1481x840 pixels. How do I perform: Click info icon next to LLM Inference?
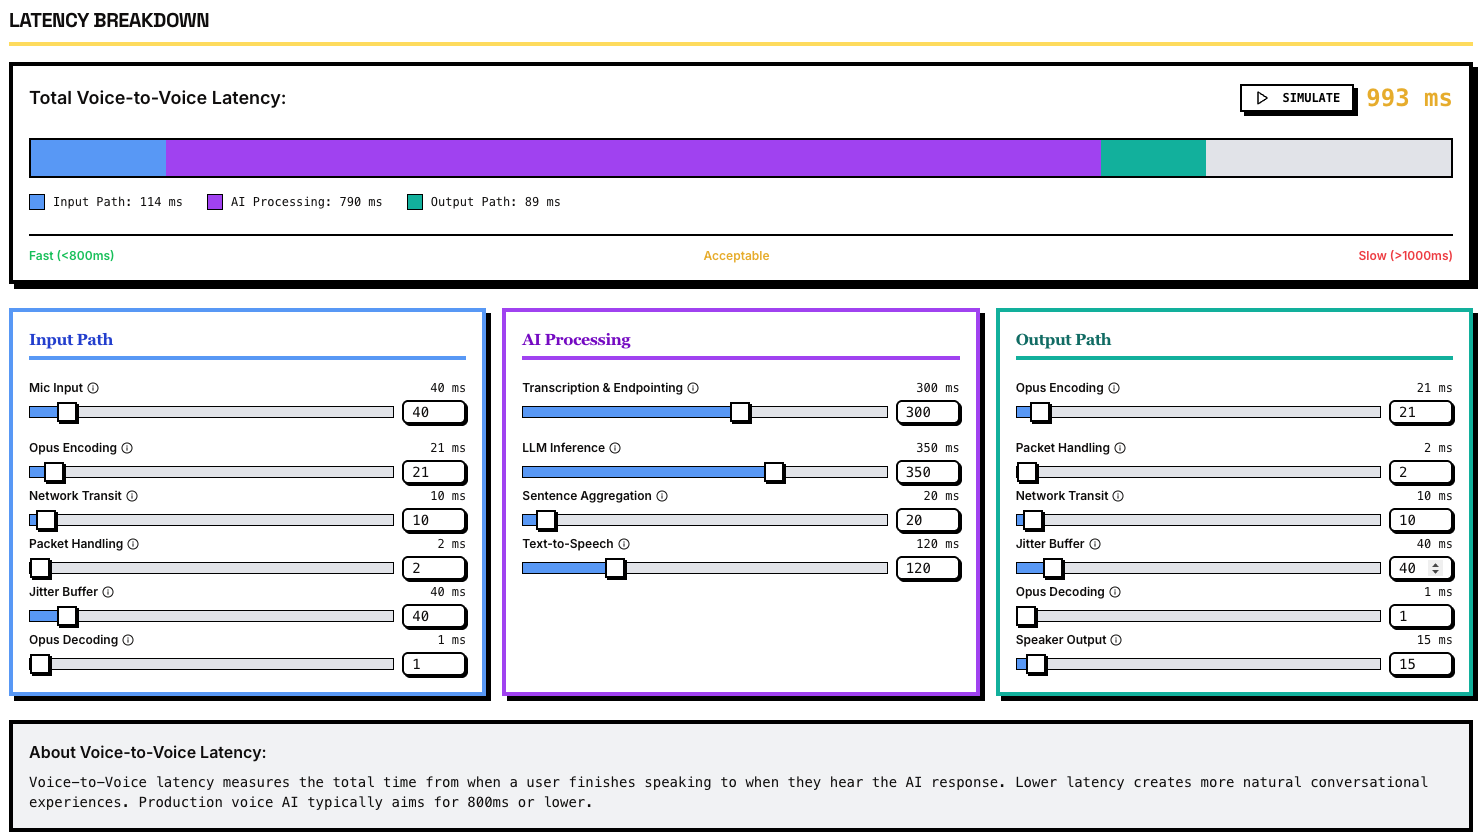point(615,448)
